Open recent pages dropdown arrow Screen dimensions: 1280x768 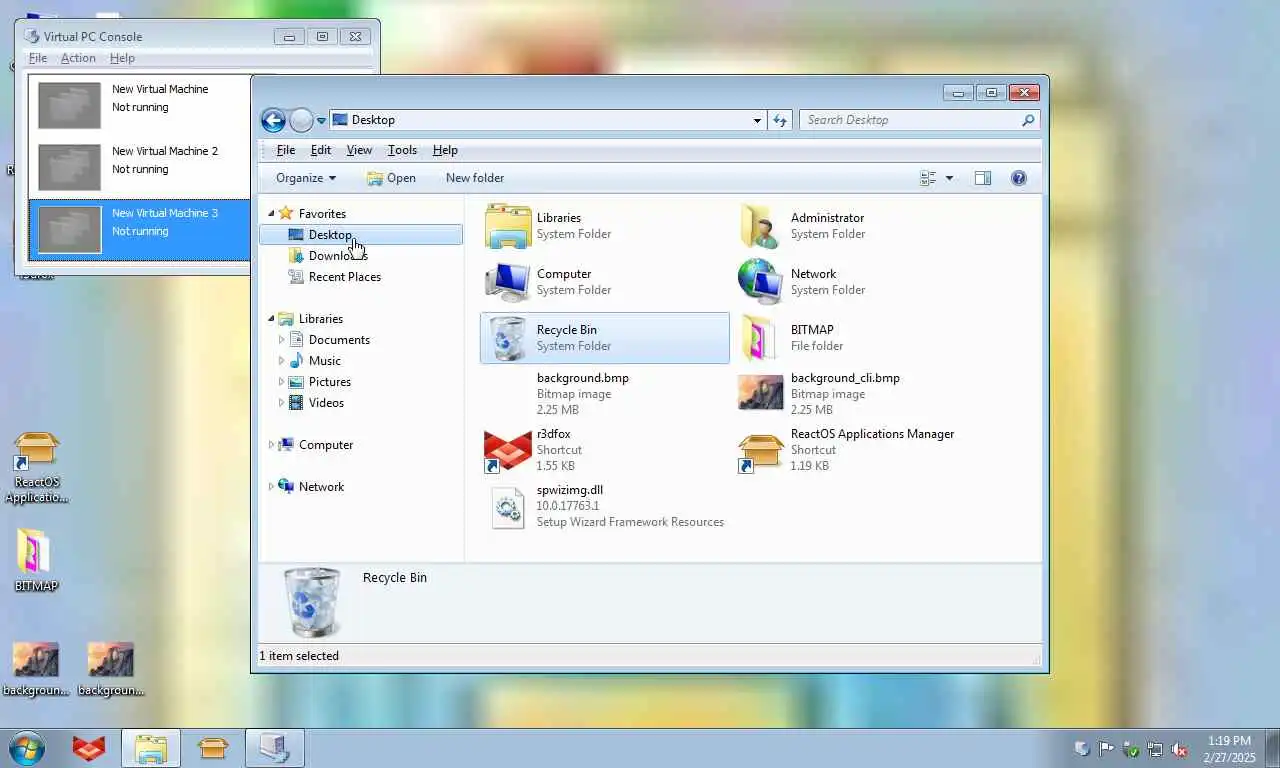pyautogui.click(x=321, y=121)
